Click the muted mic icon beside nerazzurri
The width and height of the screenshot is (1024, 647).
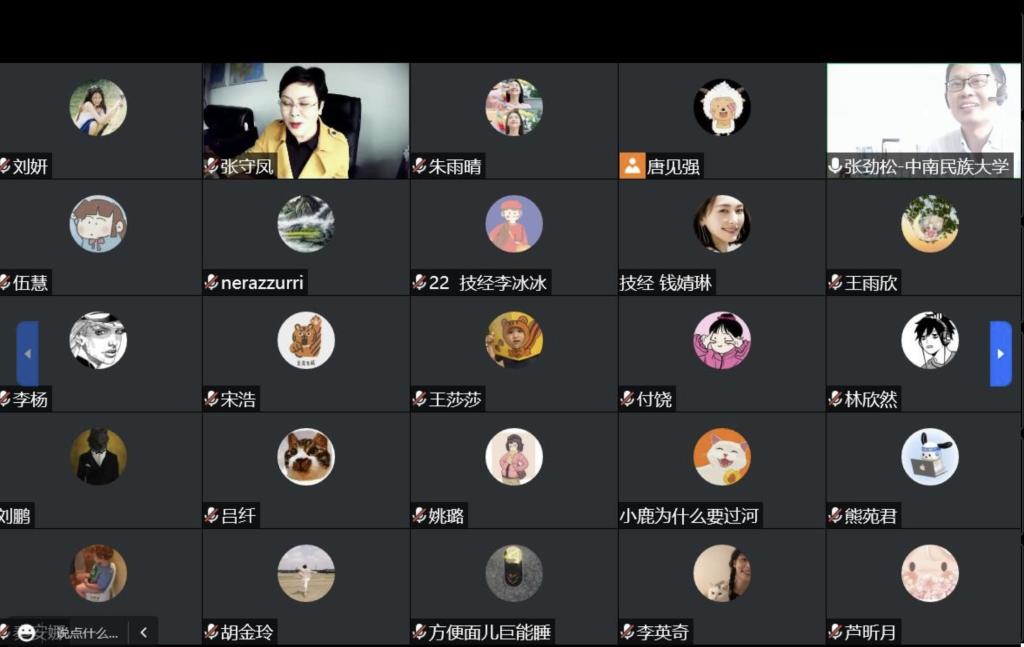pyautogui.click(x=211, y=283)
